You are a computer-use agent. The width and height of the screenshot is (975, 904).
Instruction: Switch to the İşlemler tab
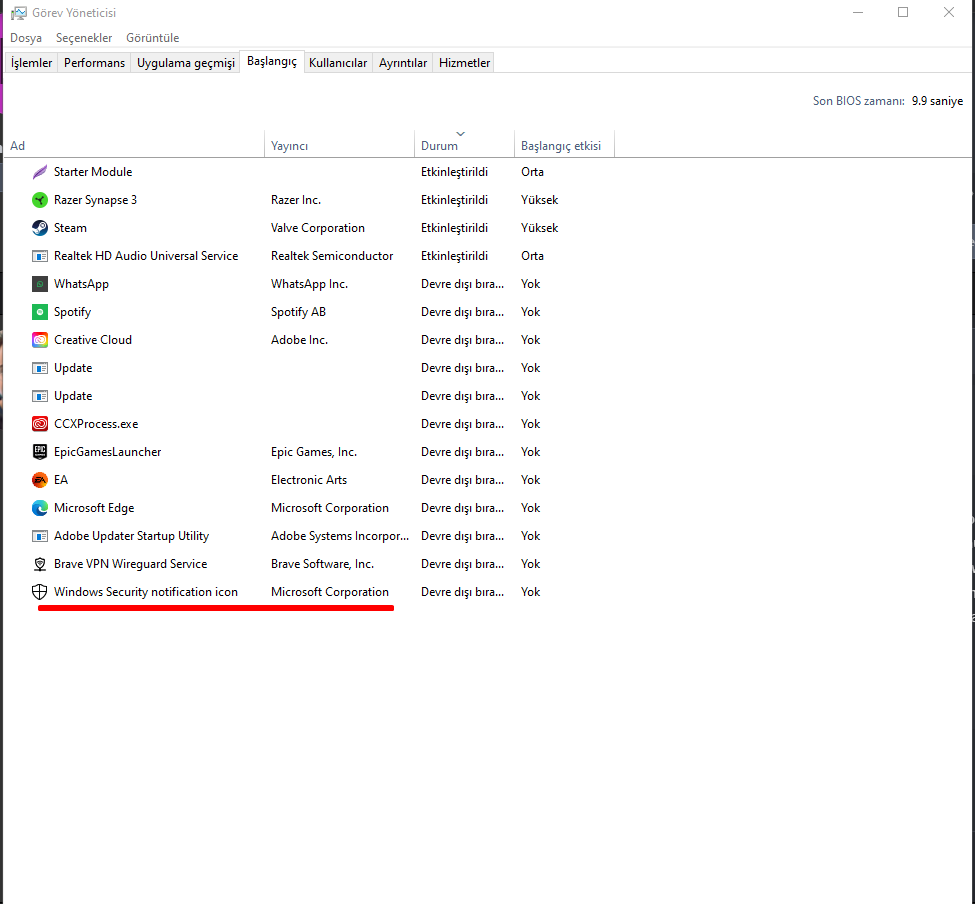coord(32,63)
